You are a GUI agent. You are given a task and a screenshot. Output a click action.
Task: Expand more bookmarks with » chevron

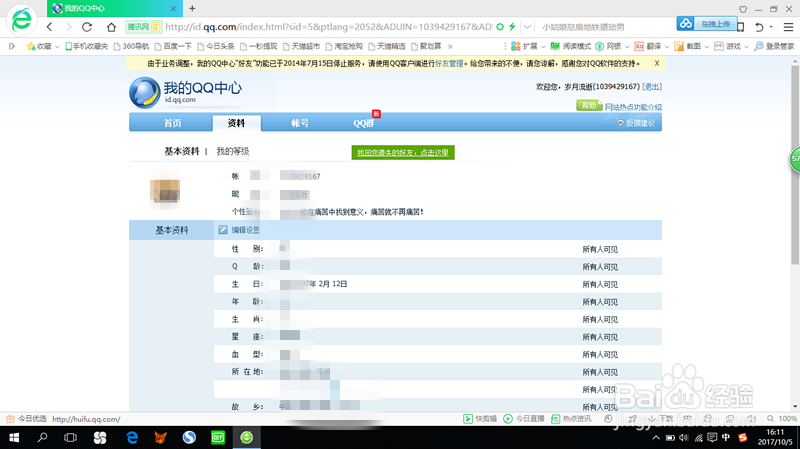point(450,46)
